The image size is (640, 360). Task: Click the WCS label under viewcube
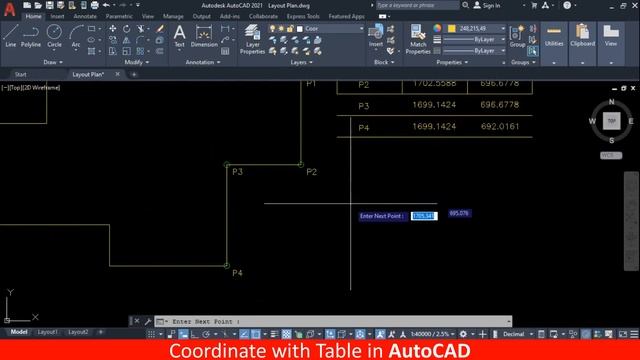coord(611,156)
